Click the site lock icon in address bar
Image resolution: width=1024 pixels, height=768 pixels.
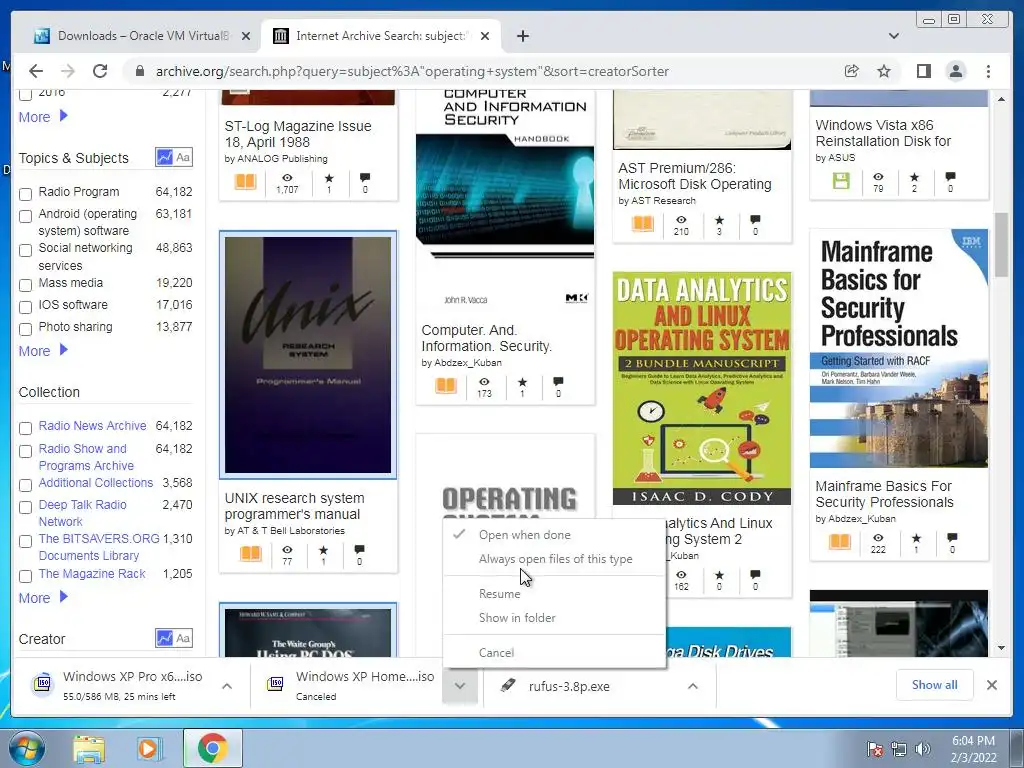[x=139, y=71]
